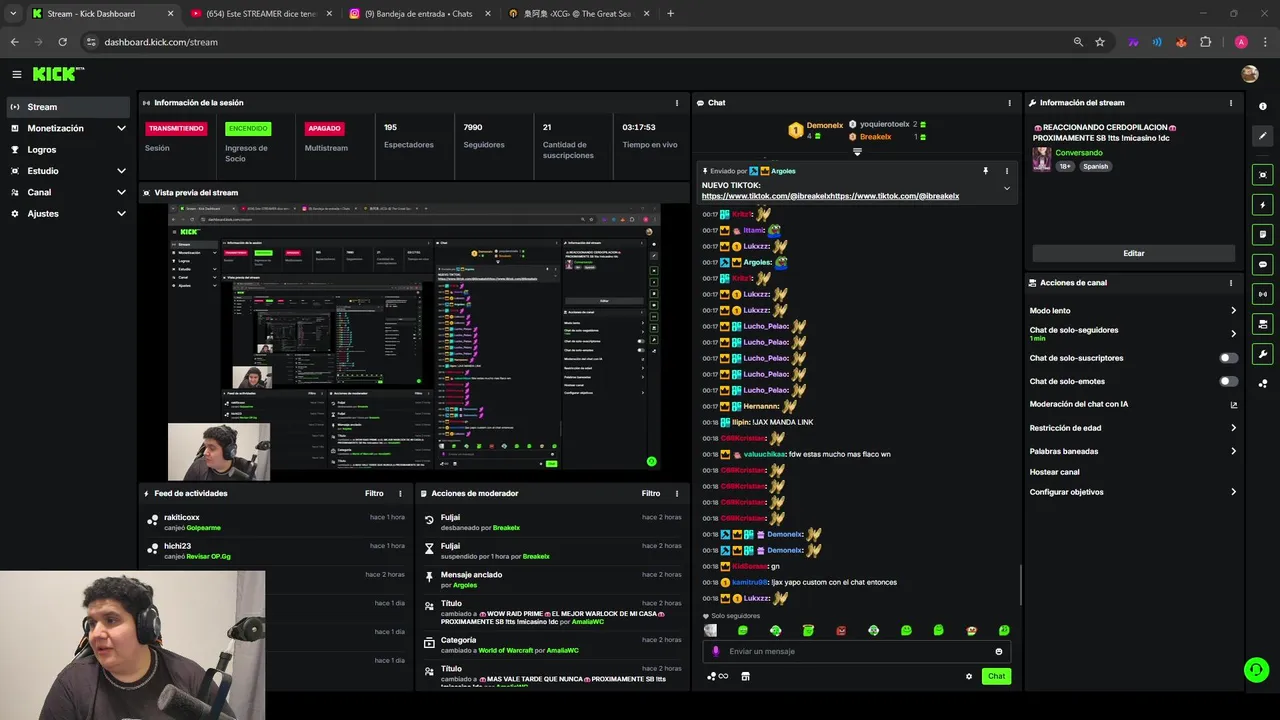The image size is (1280, 720).
Task: Open Modo lento options arrow
Action: [x=1233, y=311]
